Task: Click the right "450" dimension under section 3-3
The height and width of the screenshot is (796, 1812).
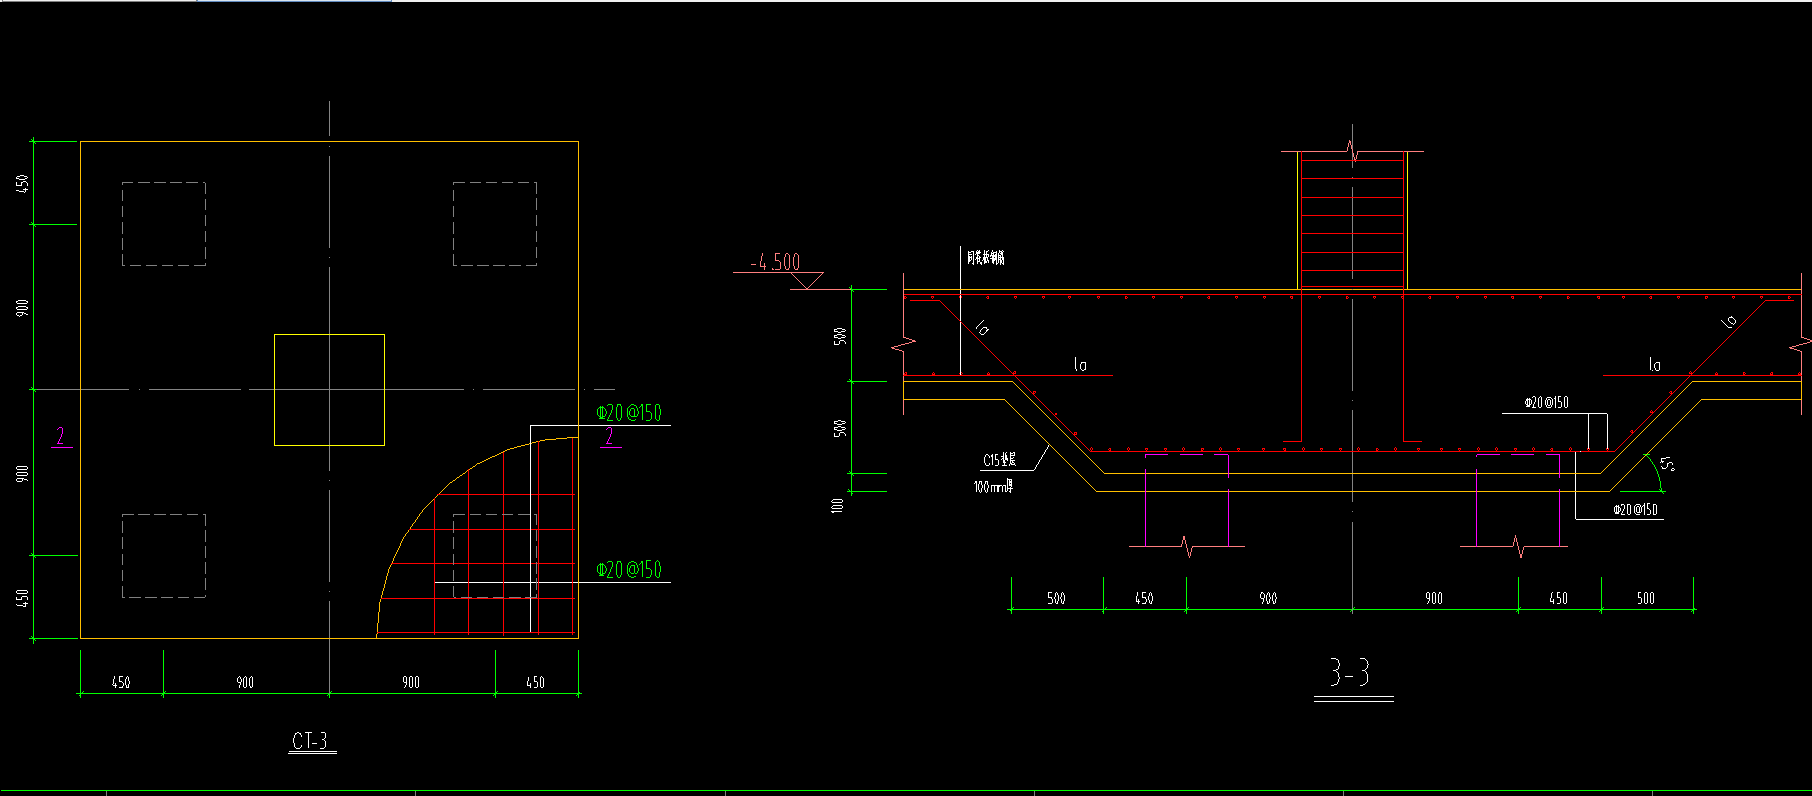Action: 1558,599
